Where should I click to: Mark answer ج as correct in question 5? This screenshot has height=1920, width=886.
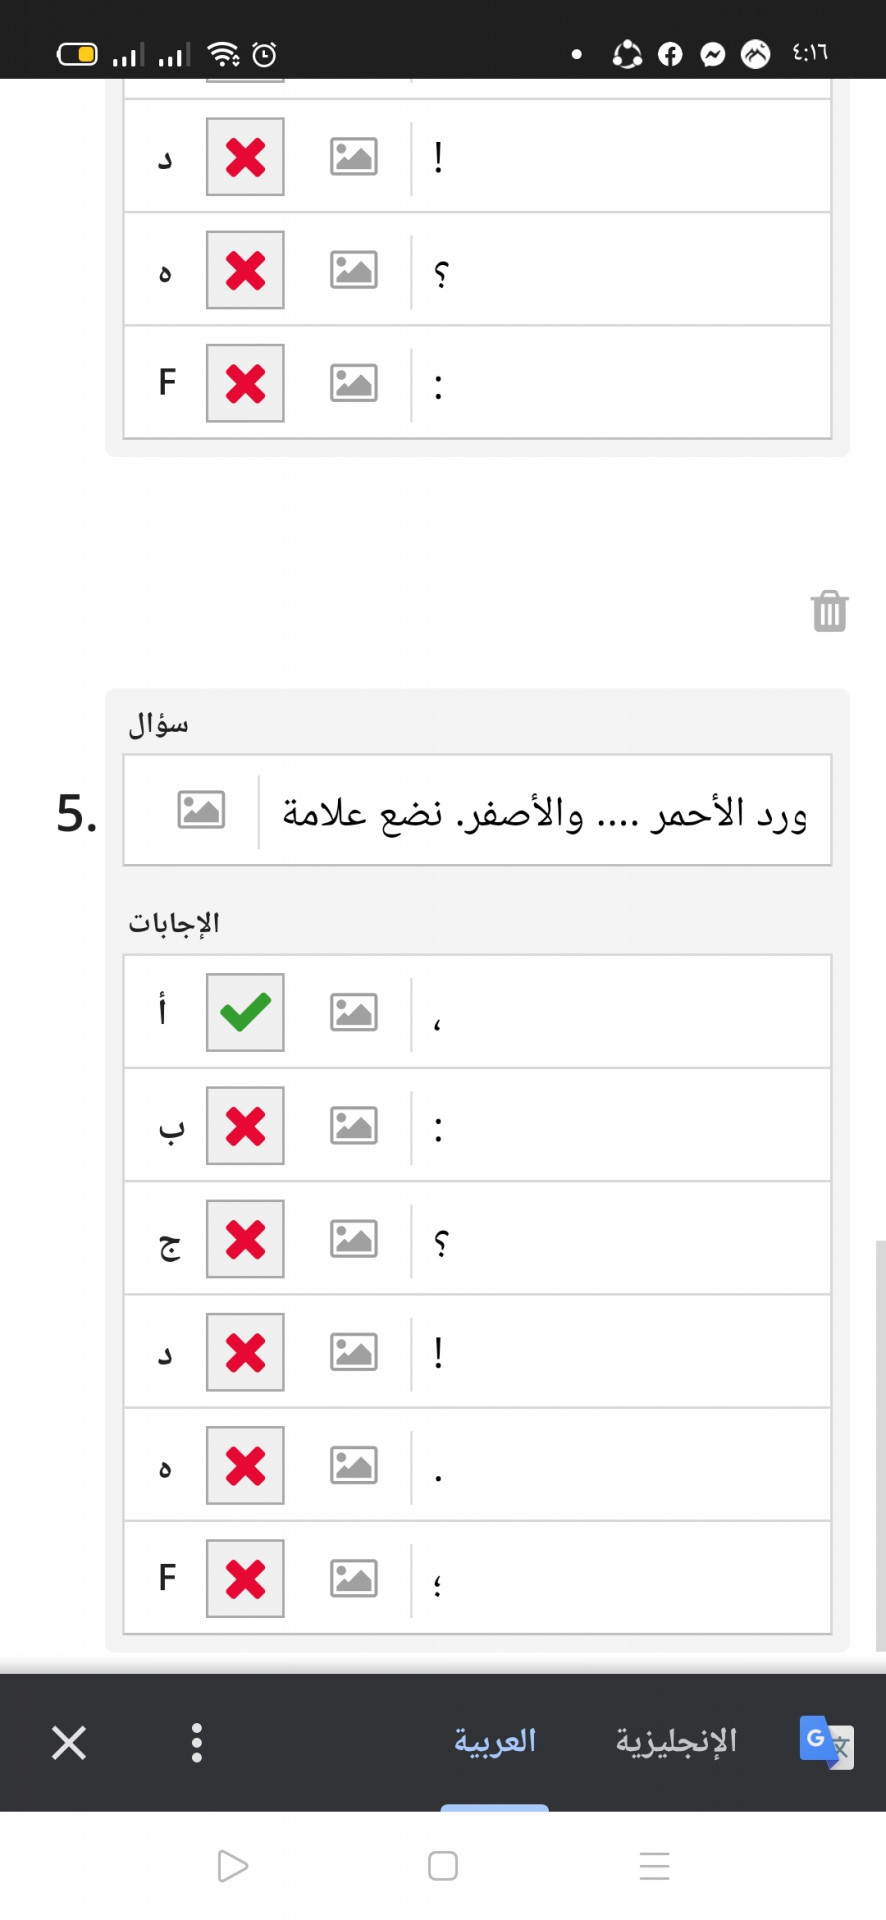(x=245, y=1238)
